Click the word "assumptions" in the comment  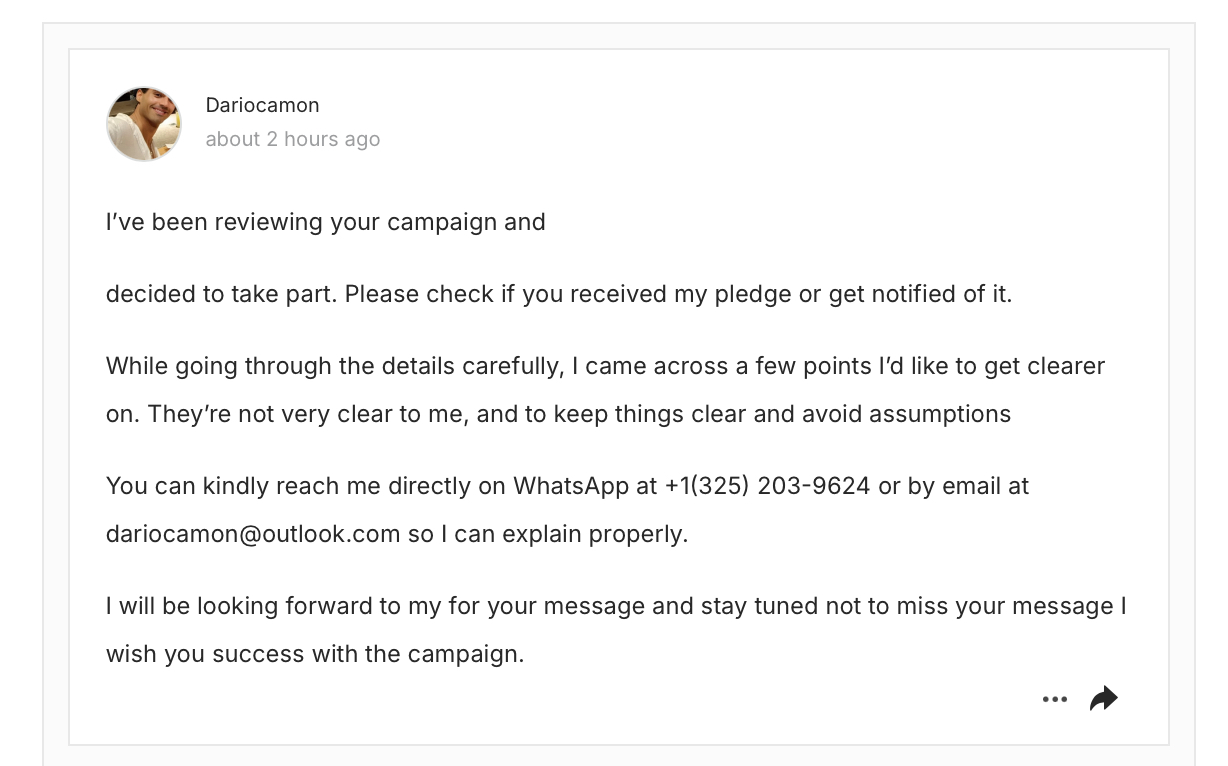point(940,414)
